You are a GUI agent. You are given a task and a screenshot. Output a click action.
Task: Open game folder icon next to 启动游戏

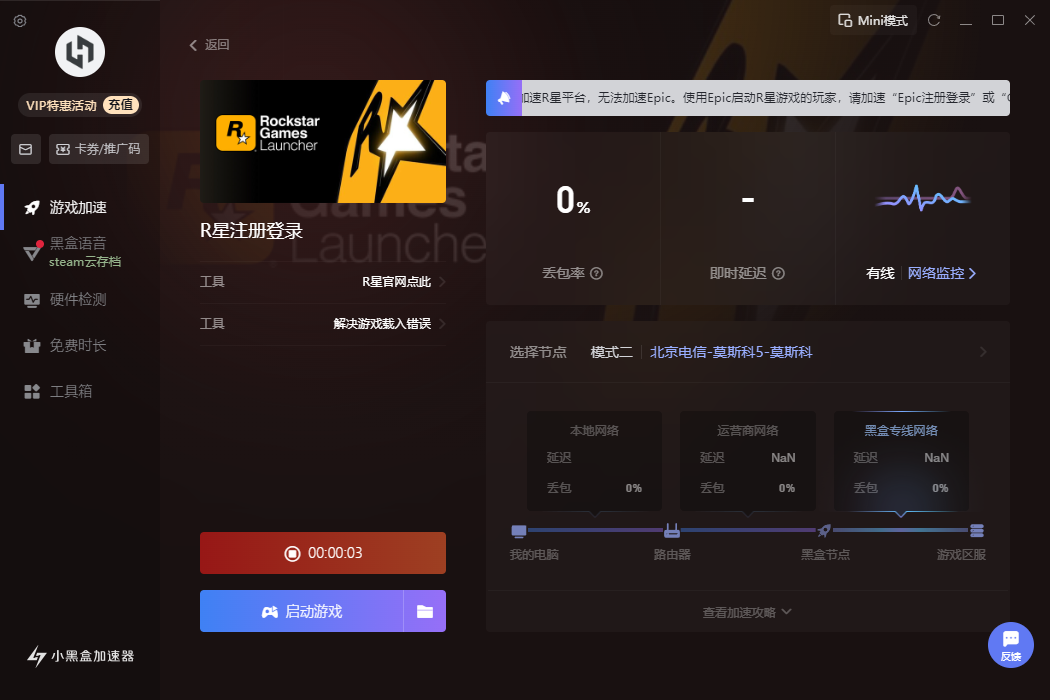click(x=425, y=611)
